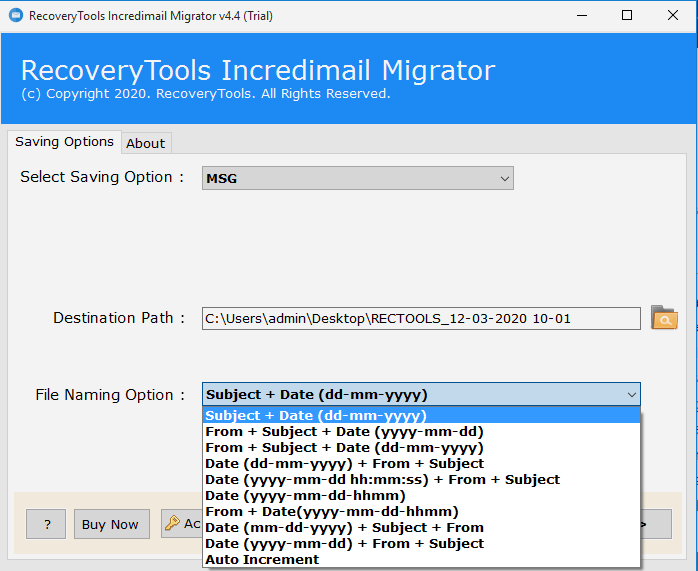Image resolution: width=698 pixels, height=571 pixels.
Task: Maximize the Incredimail Migrator window
Action: (627, 16)
